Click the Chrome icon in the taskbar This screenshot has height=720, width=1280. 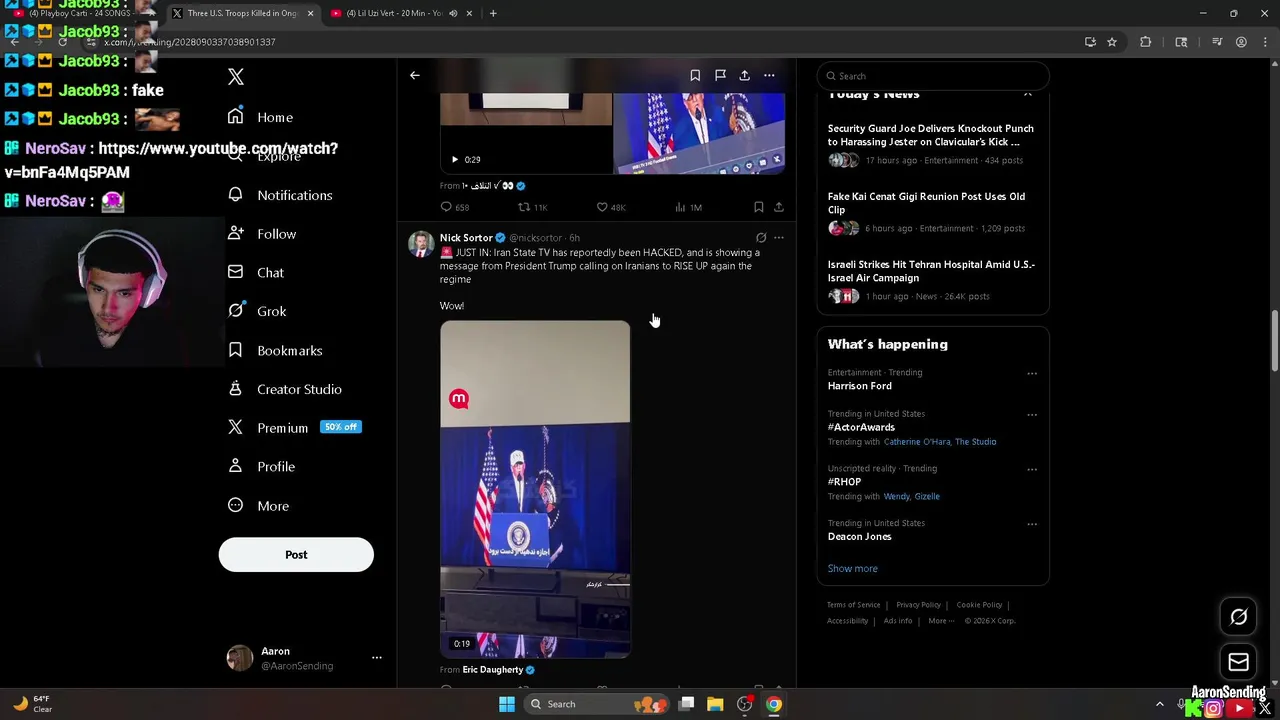coord(774,704)
